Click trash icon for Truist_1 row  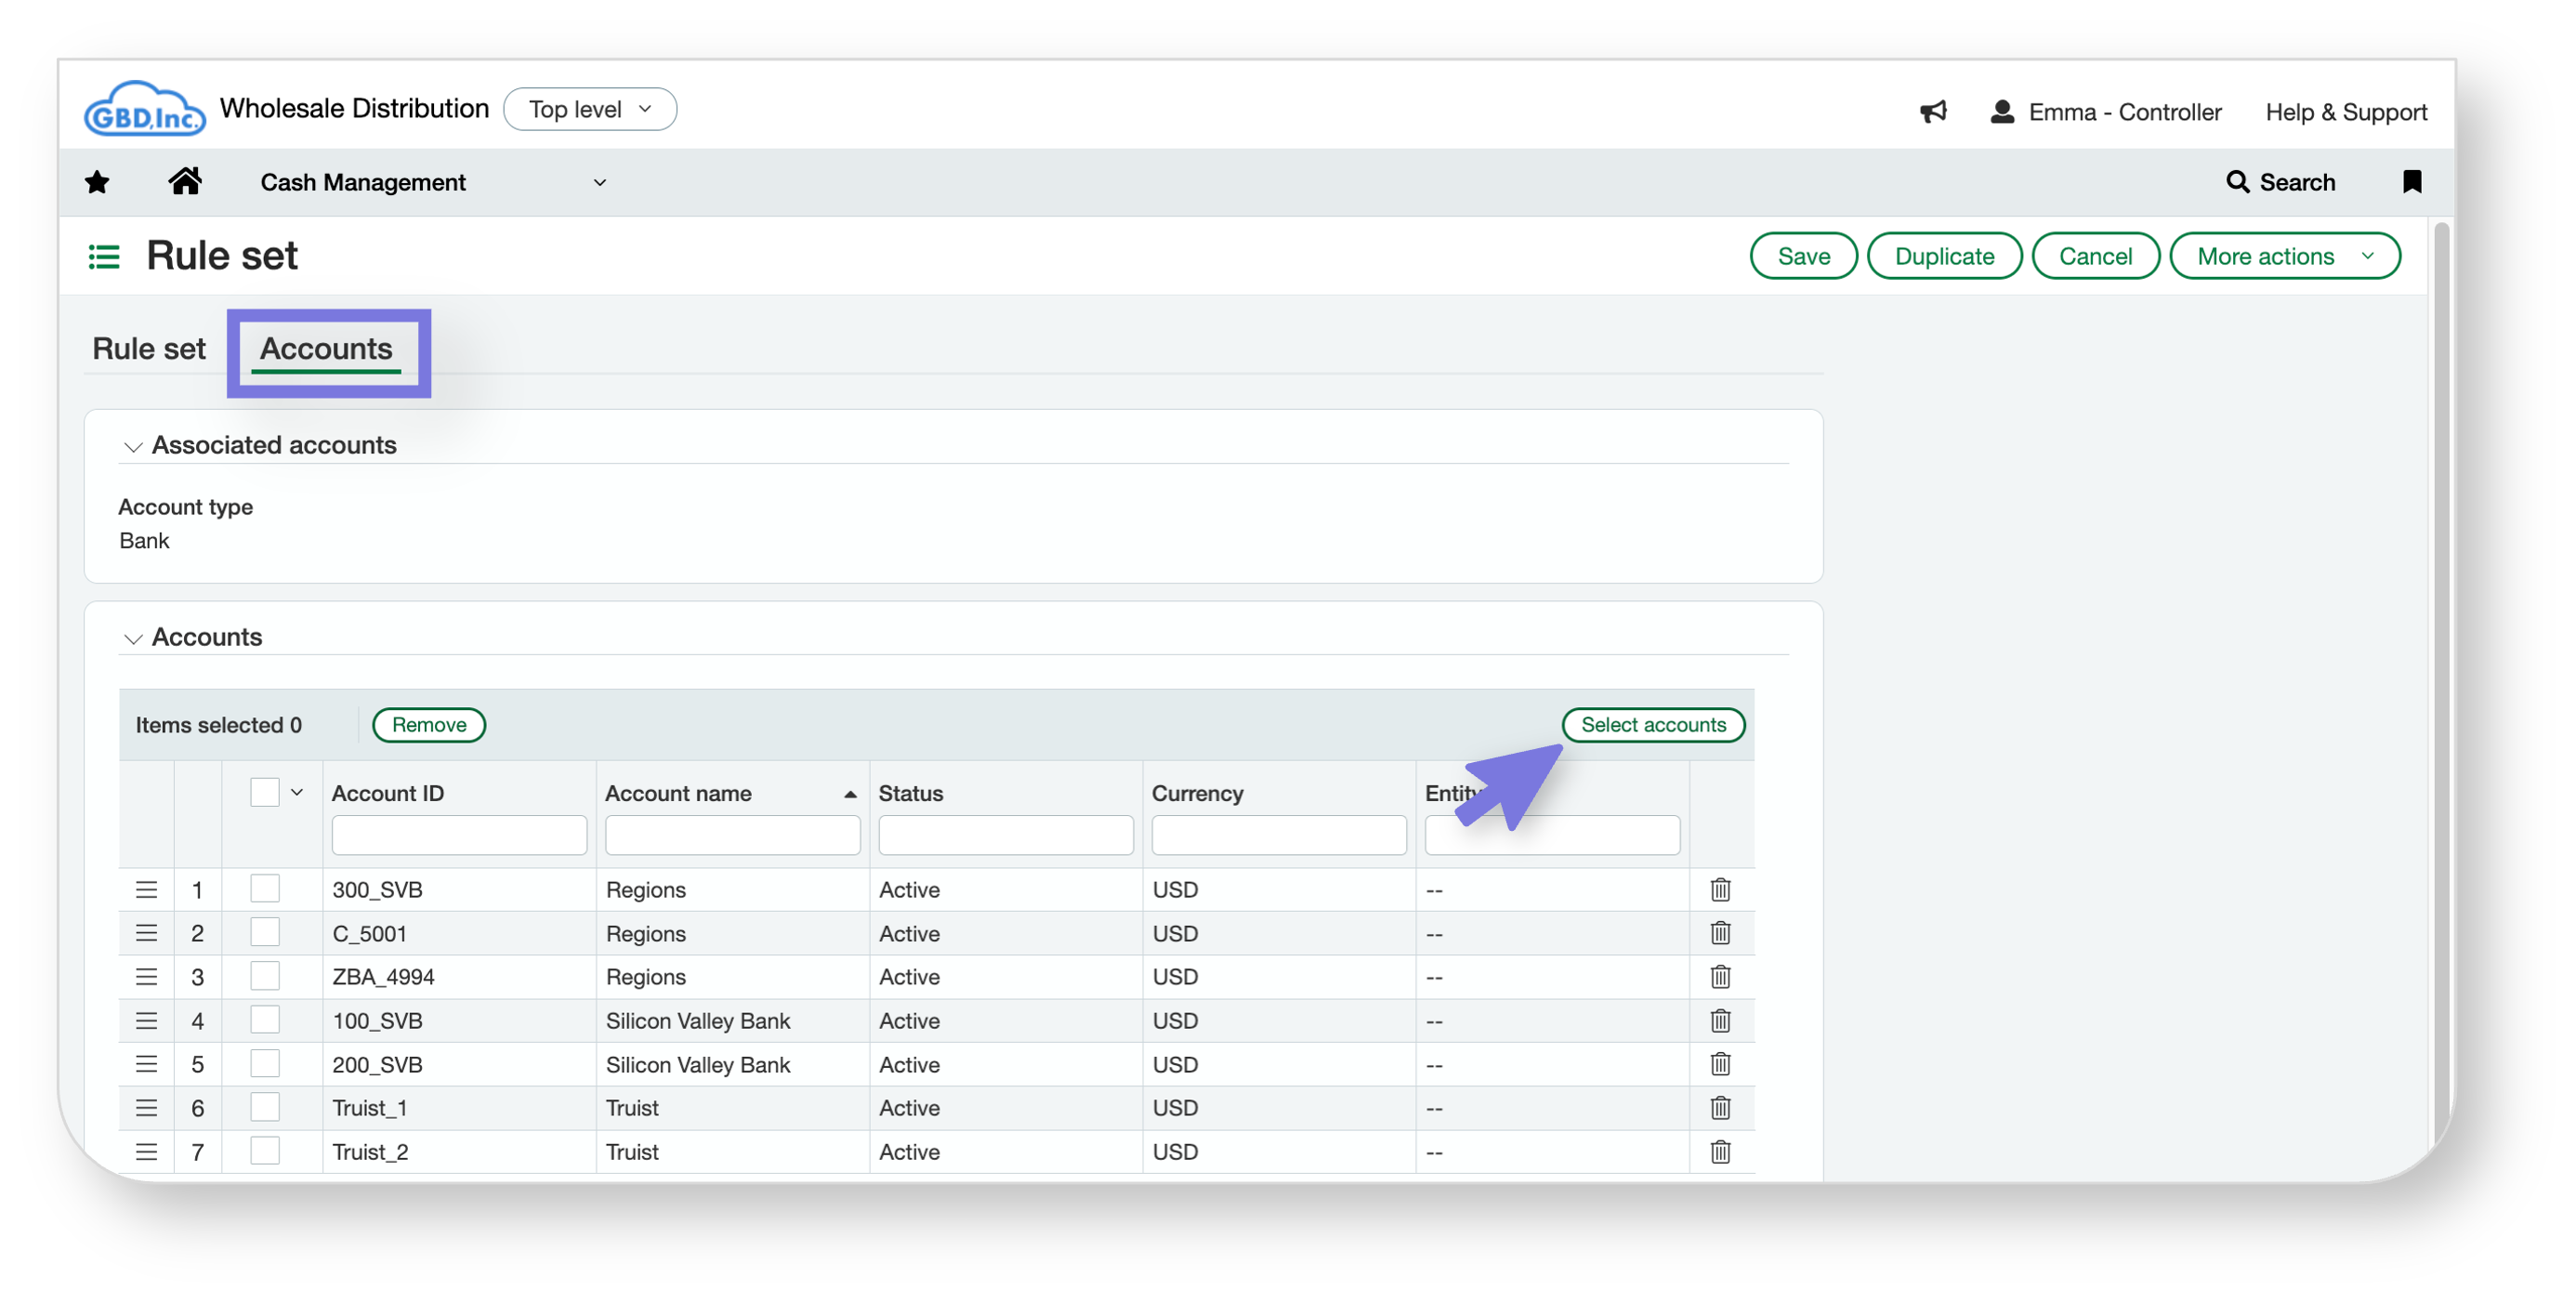click(1720, 1107)
